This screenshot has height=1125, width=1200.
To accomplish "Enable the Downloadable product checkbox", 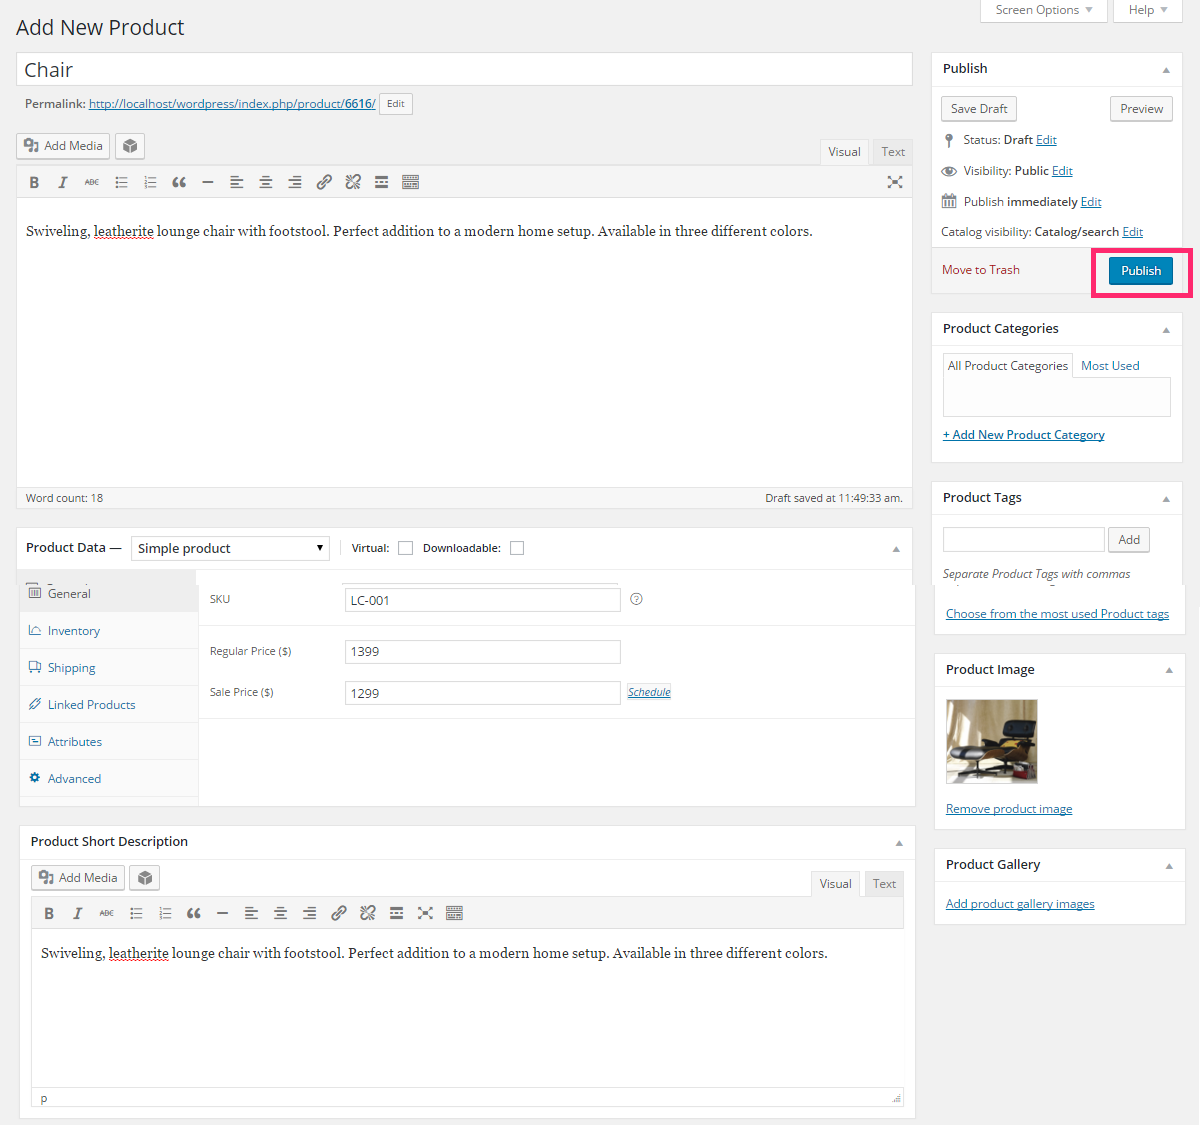I will [516, 547].
